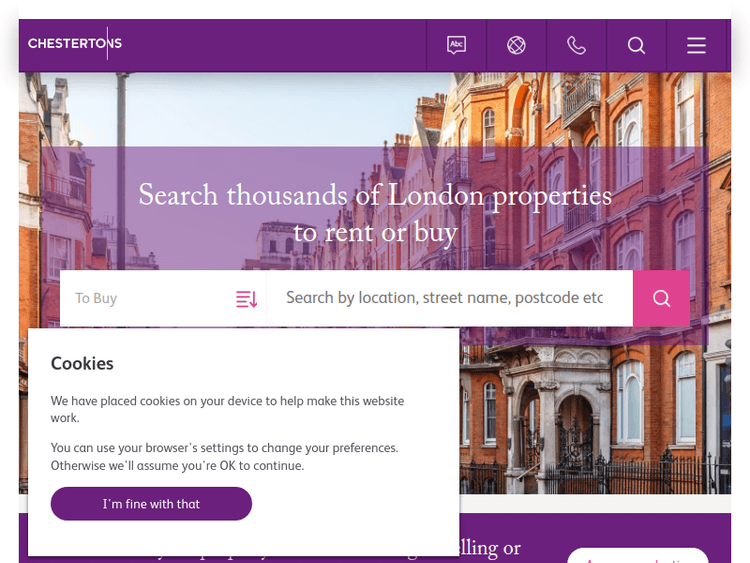Click the stone arched doorway in the hero photo

[x=575, y=433]
